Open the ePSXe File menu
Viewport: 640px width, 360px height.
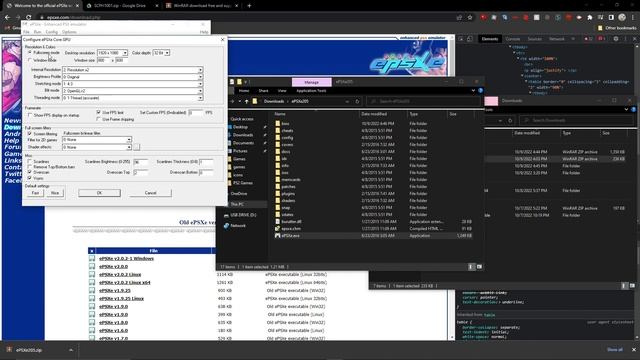pos(26,32)
